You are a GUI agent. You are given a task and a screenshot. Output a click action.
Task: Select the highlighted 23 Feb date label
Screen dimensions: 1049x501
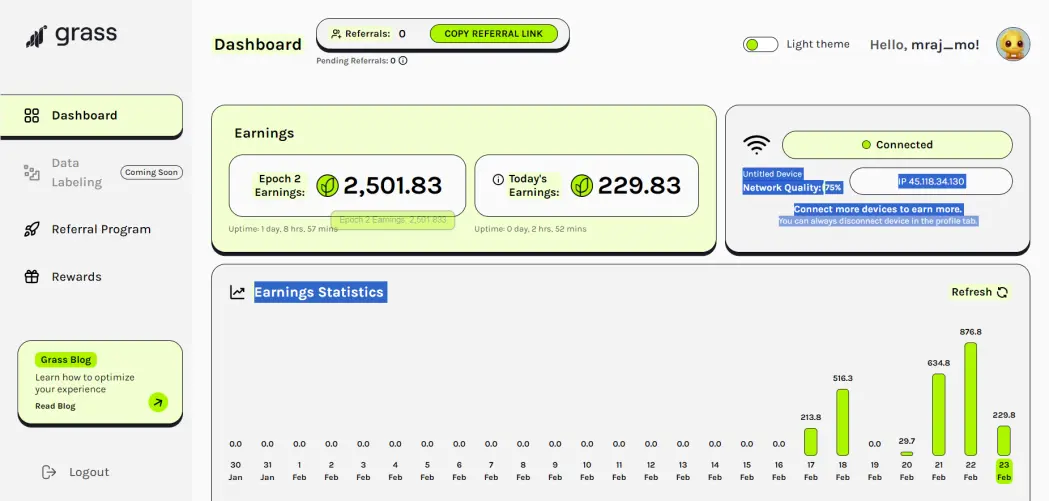pos(1004,471)
